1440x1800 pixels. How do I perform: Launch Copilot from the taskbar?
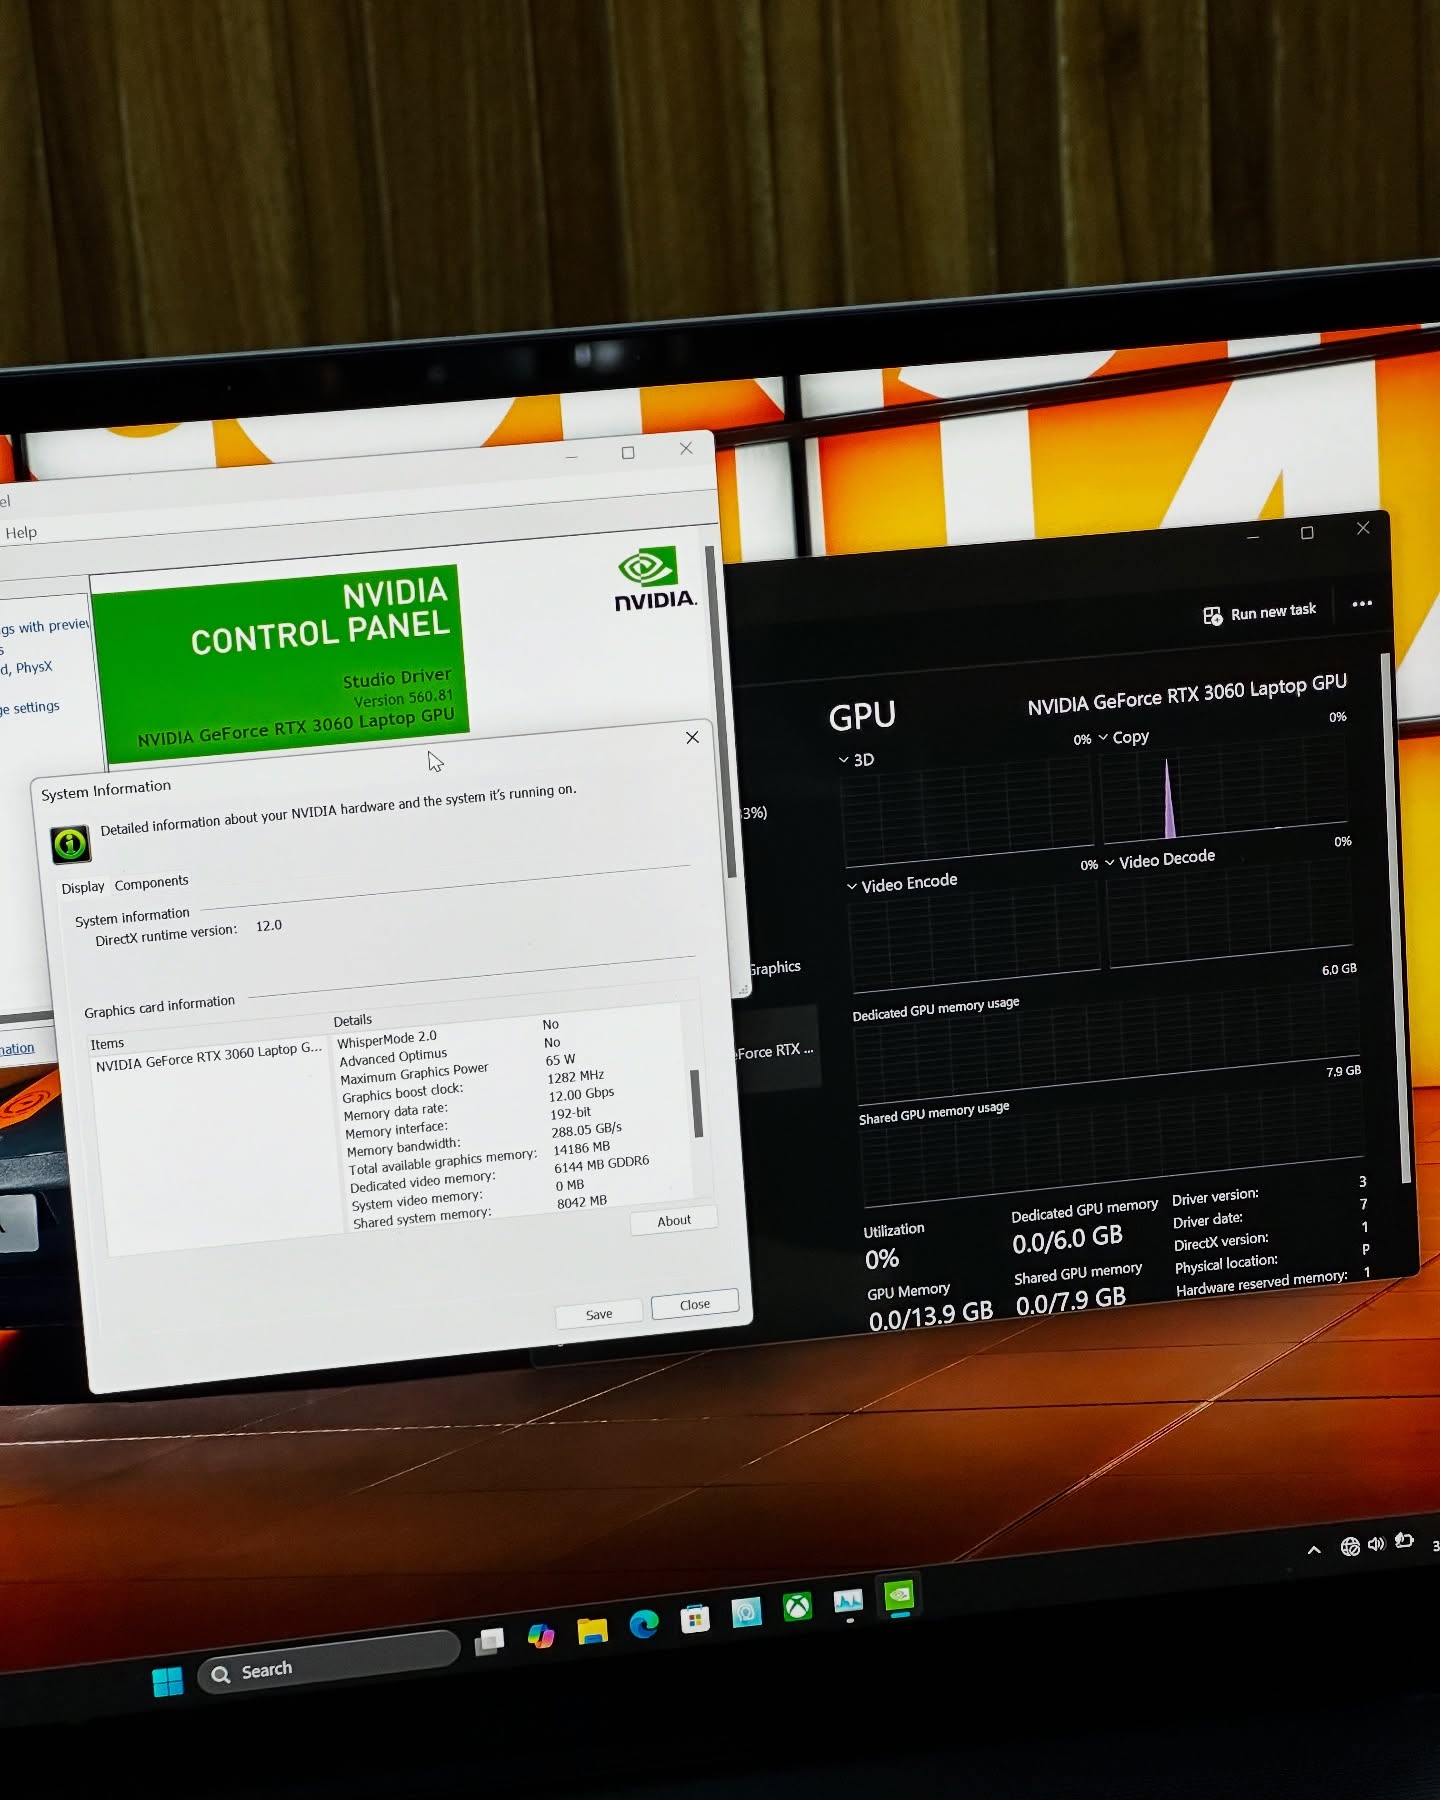[x=541, y=1636]
